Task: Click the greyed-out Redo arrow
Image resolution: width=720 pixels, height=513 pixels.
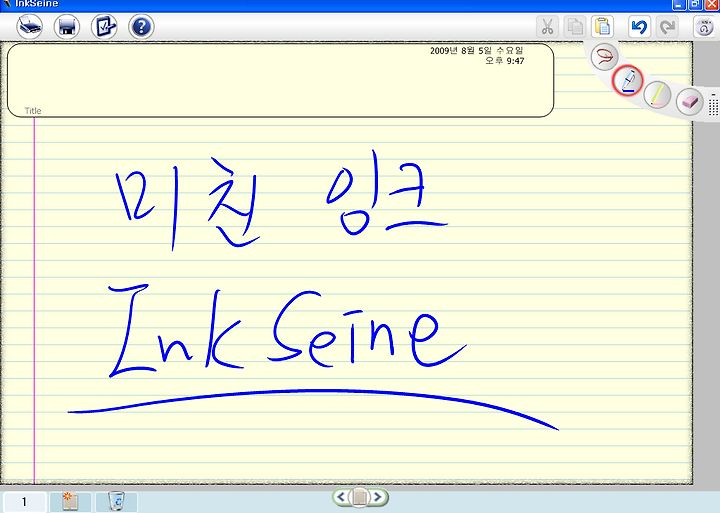Action: pyautogui.click(x=667, y=26)
